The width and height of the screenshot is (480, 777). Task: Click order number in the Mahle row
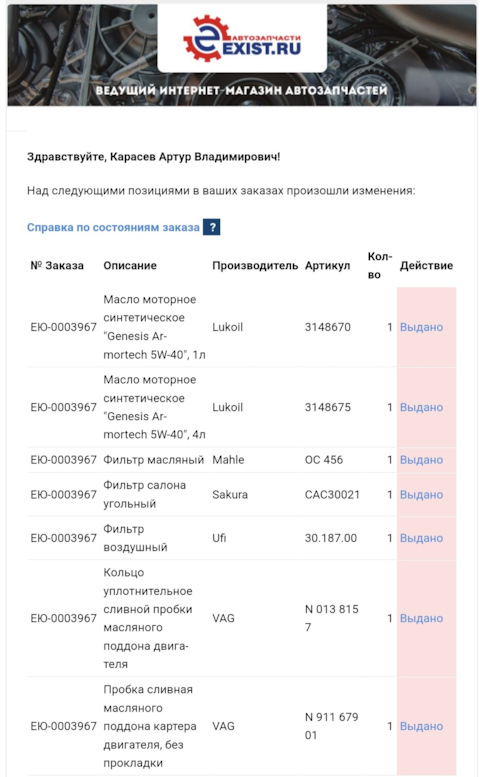[63, 460]
